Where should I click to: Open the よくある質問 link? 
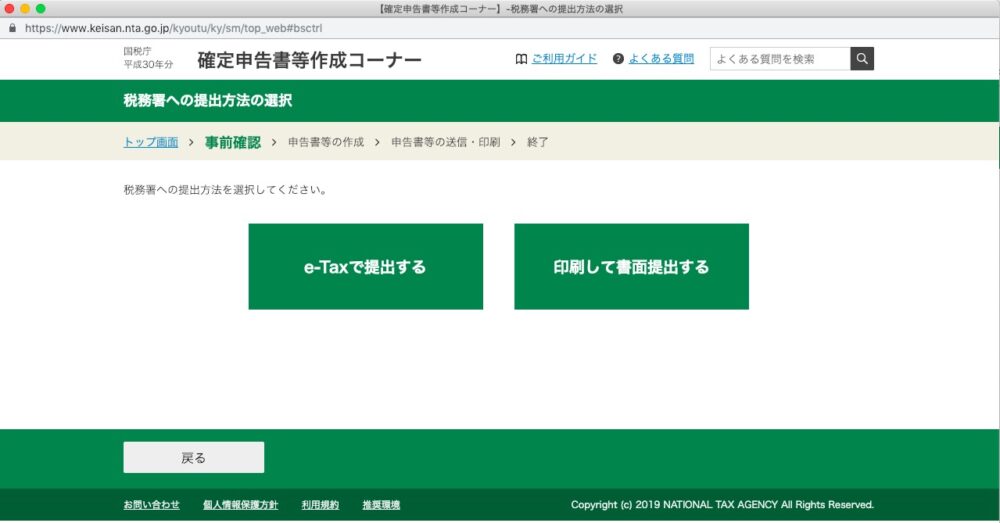[661, 59]
